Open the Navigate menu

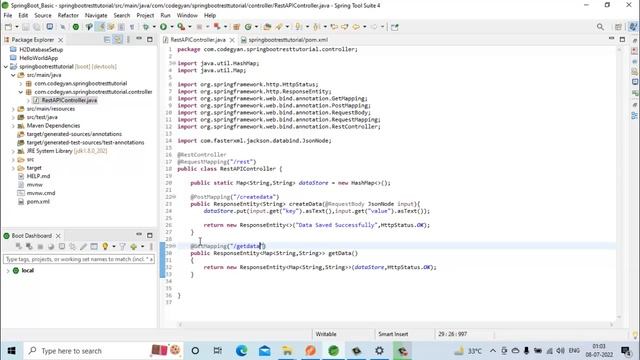[96, 16]
